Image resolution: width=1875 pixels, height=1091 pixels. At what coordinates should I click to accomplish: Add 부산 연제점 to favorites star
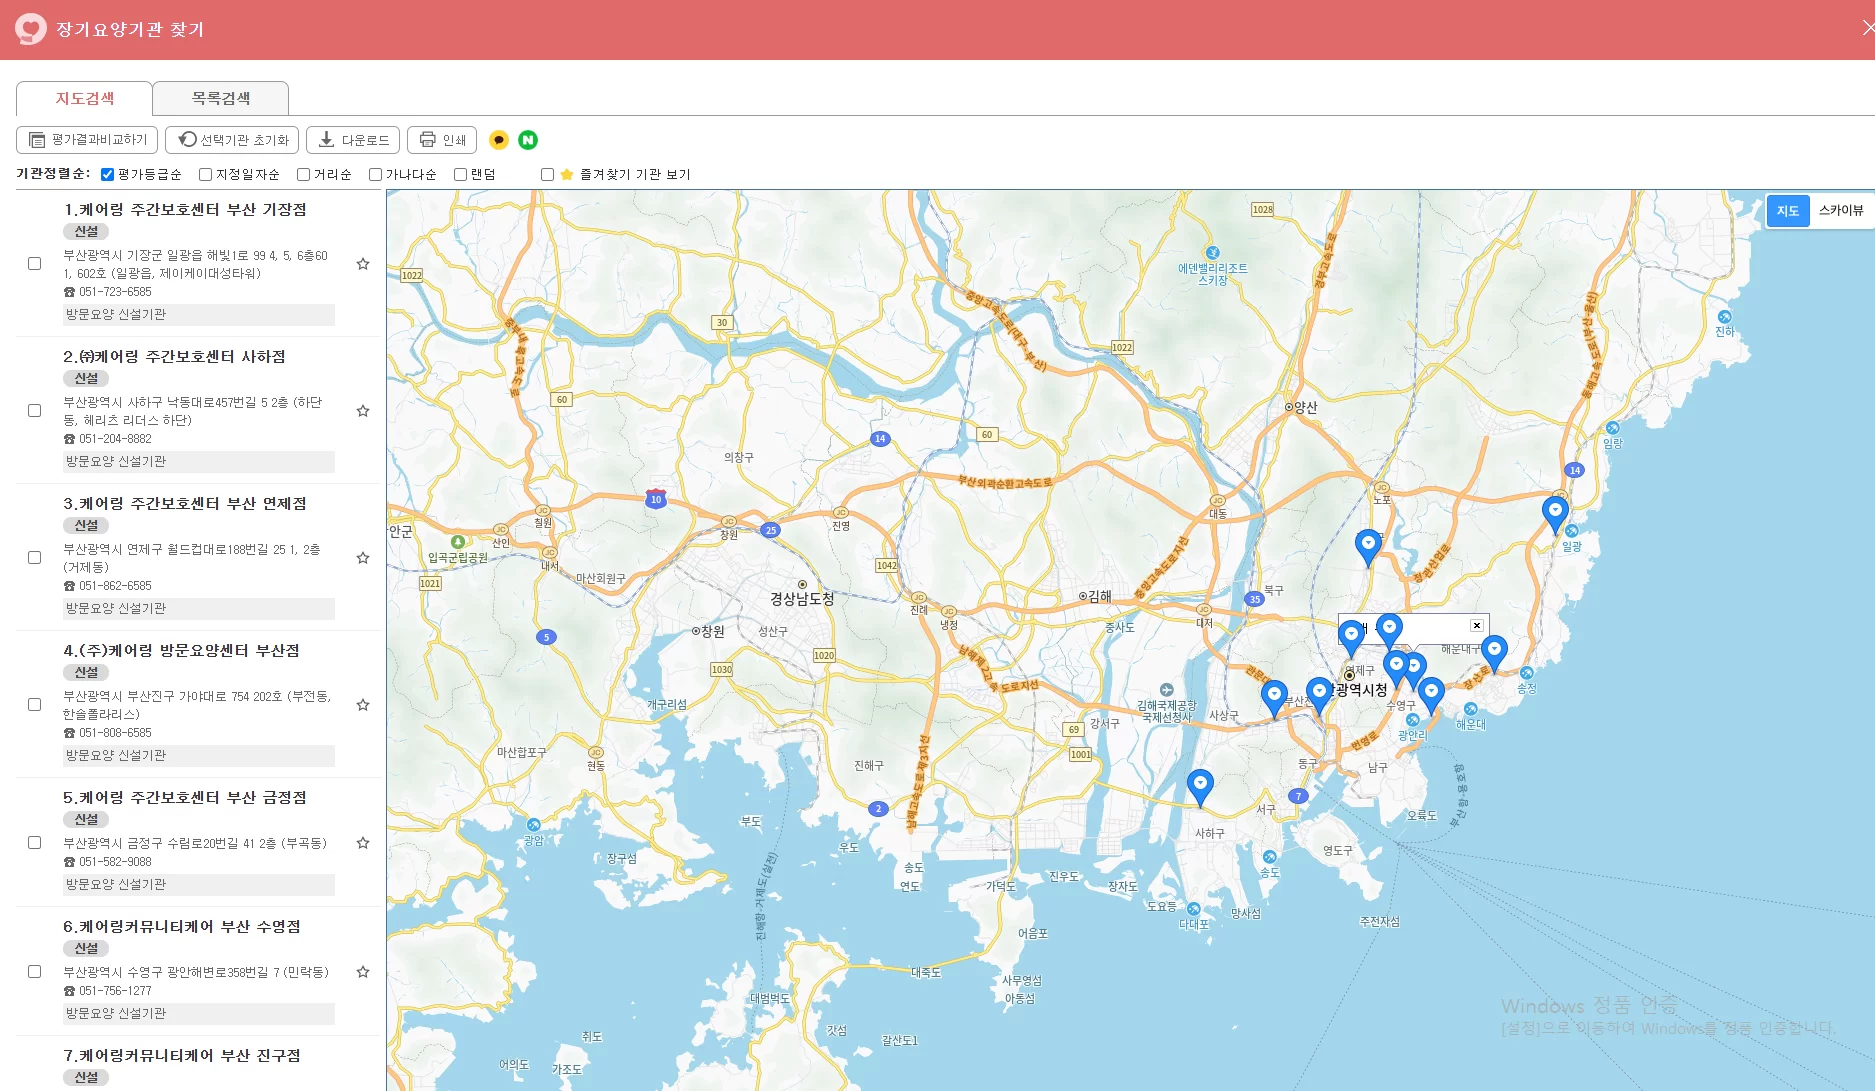pyautogui.click(x=363, y=558)
